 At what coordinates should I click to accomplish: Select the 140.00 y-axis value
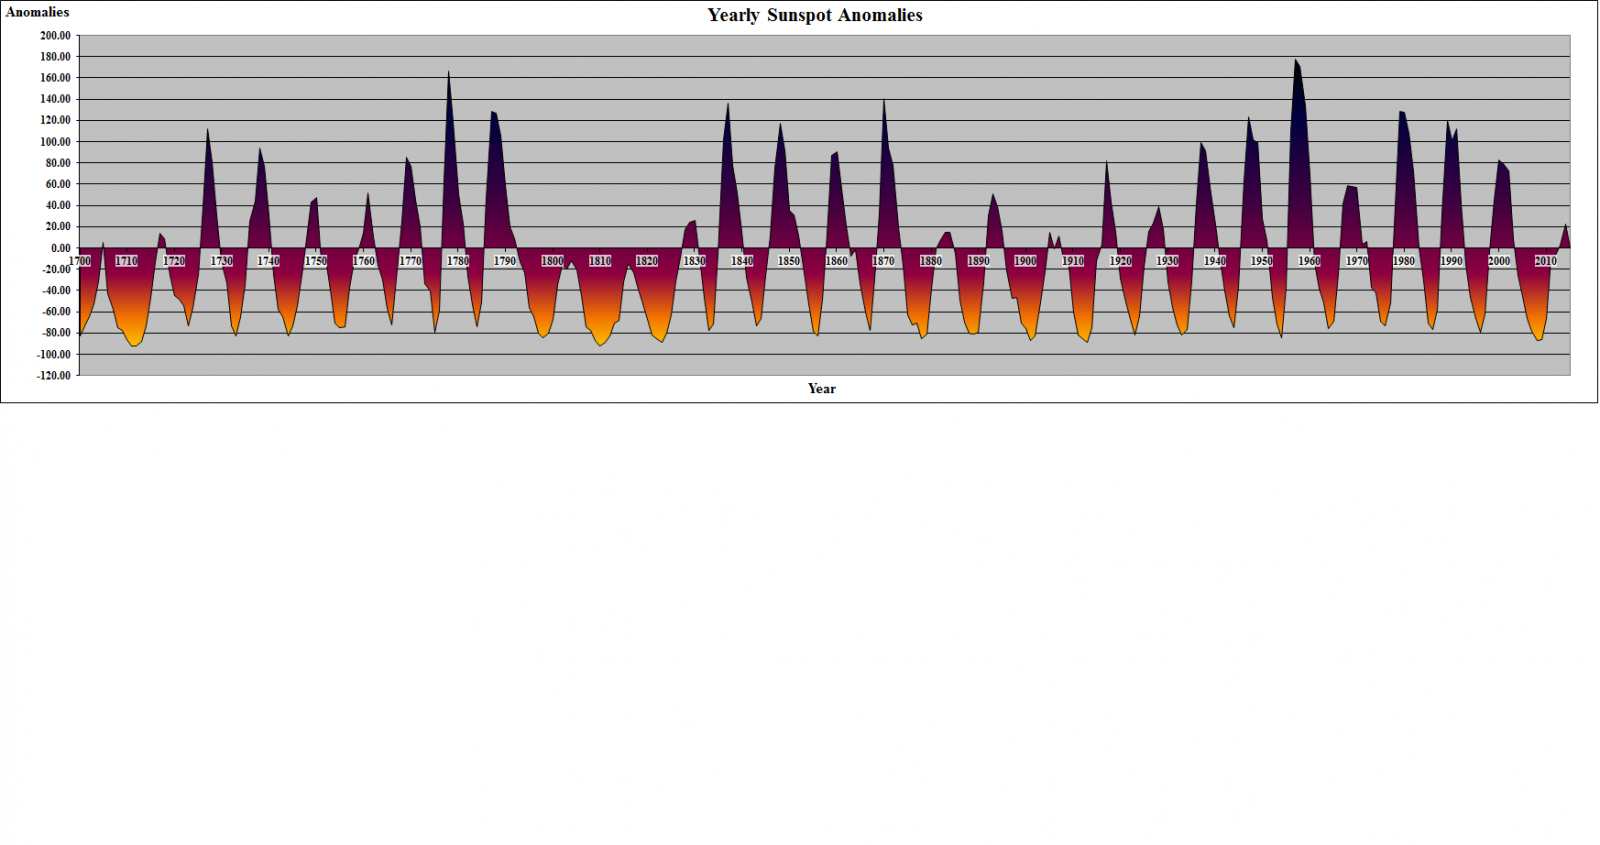point(55,99)
